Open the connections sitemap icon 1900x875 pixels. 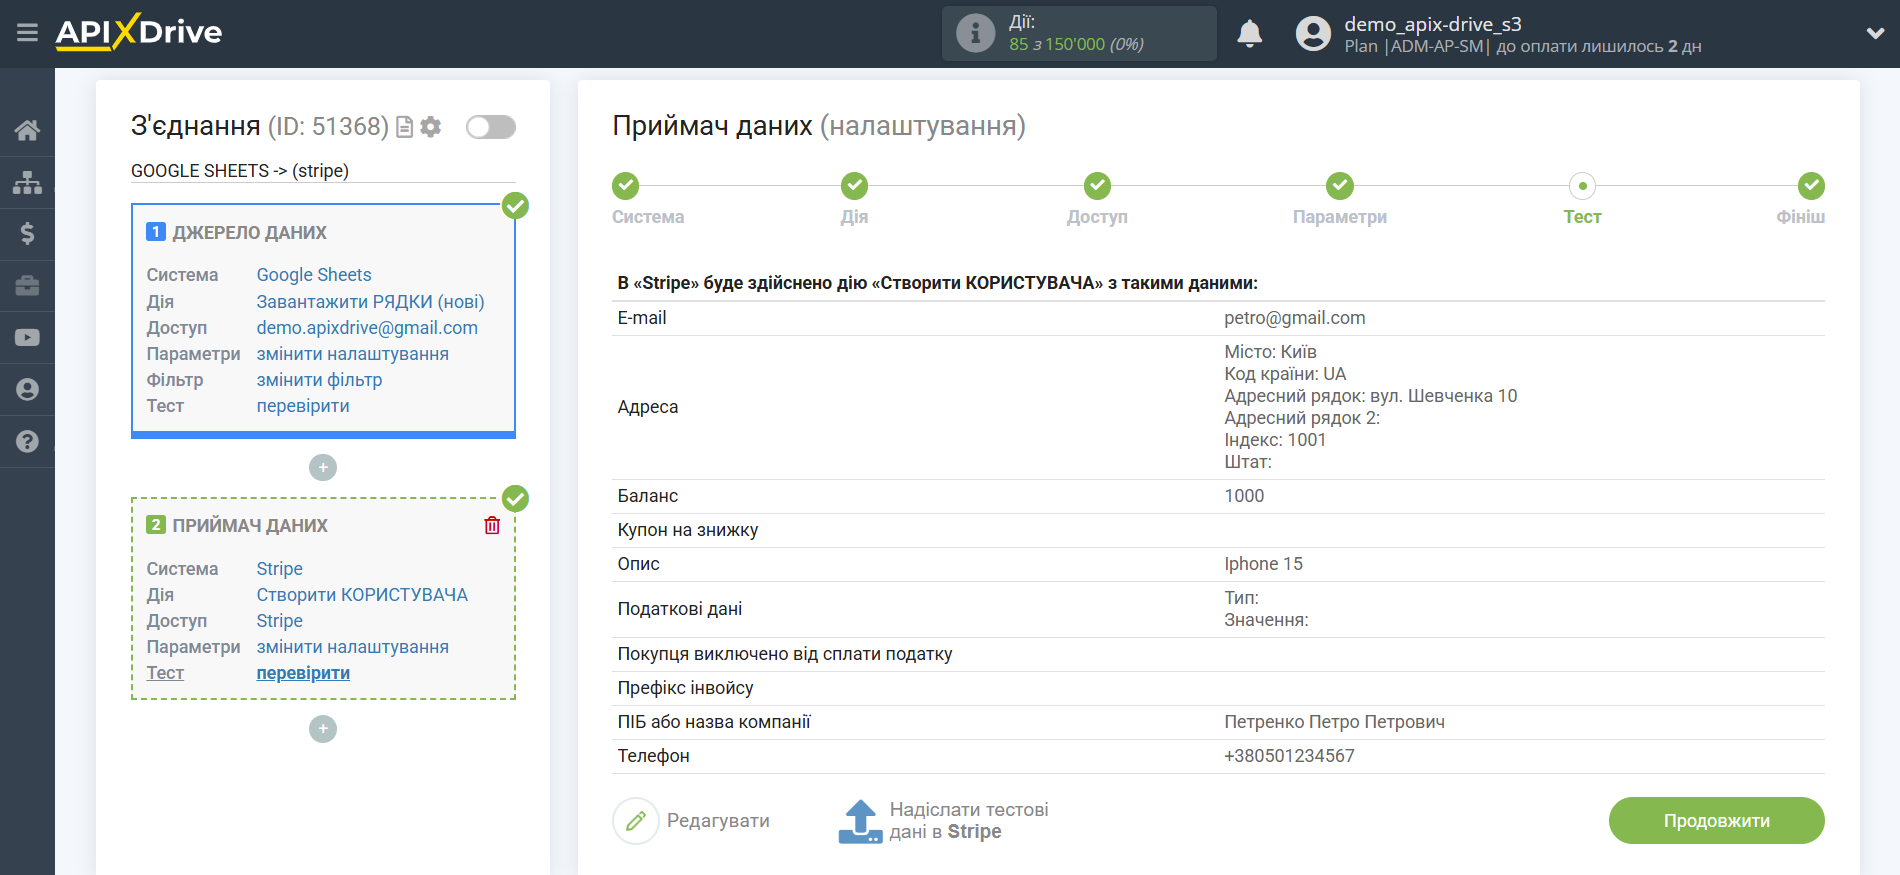(x=27, y=182)
